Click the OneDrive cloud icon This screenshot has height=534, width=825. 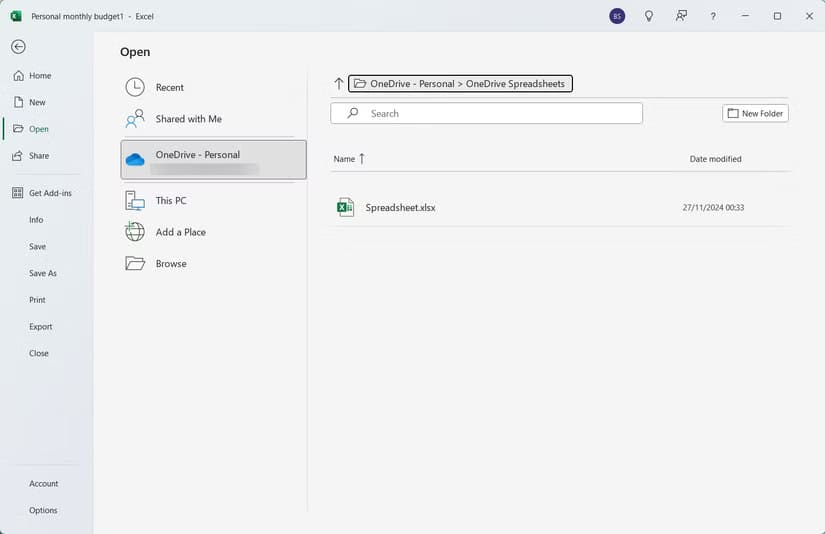pyautogui.click(x=135, y=159)
